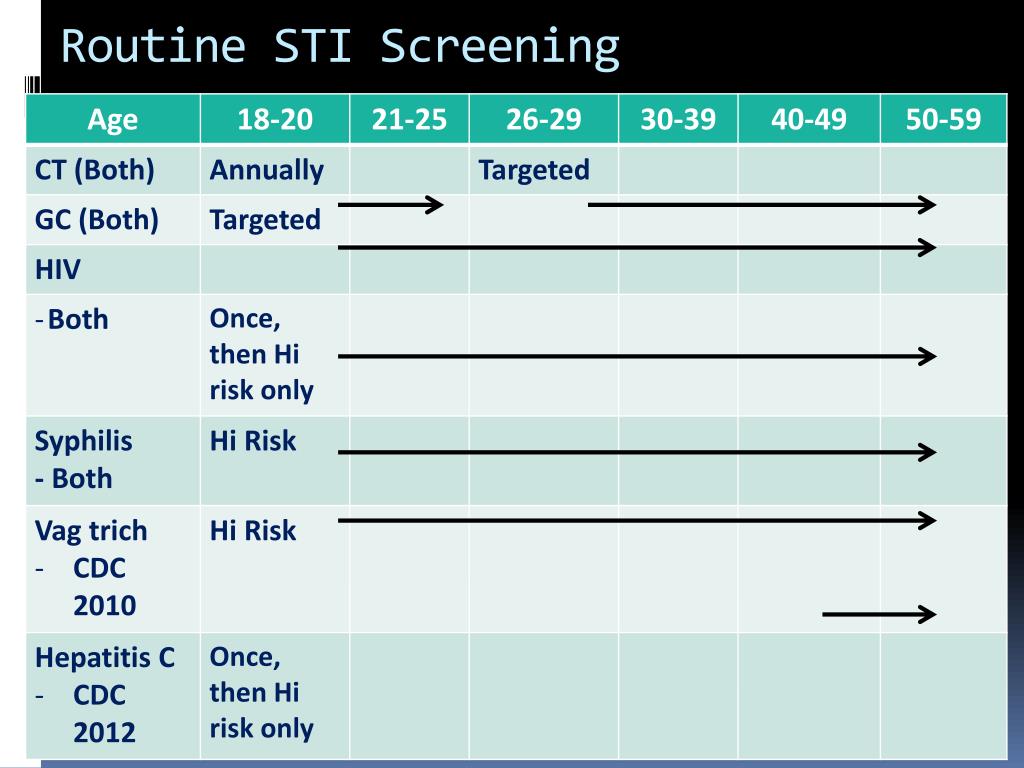
Task: Select the 26-29 column header
Action: (544, 119)
